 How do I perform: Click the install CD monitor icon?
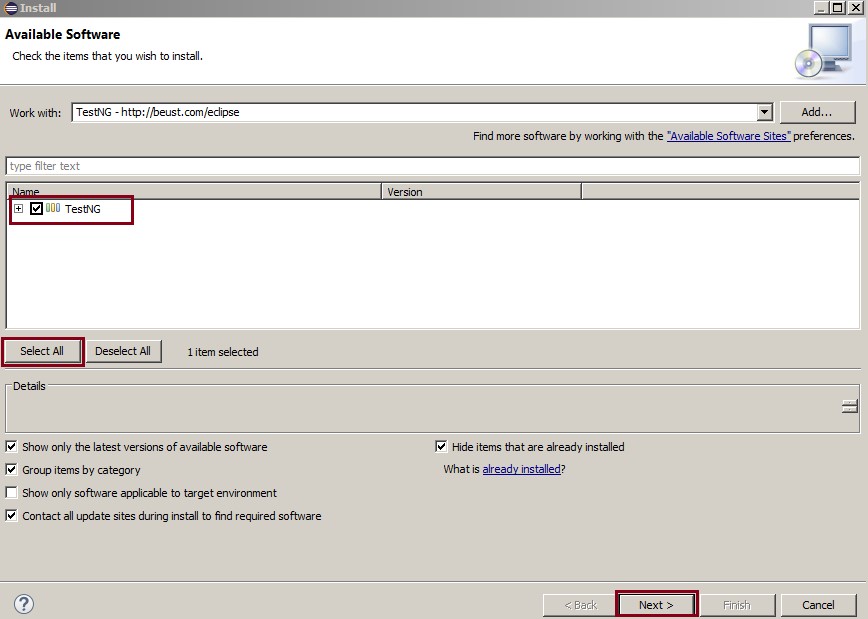[824, 50]
